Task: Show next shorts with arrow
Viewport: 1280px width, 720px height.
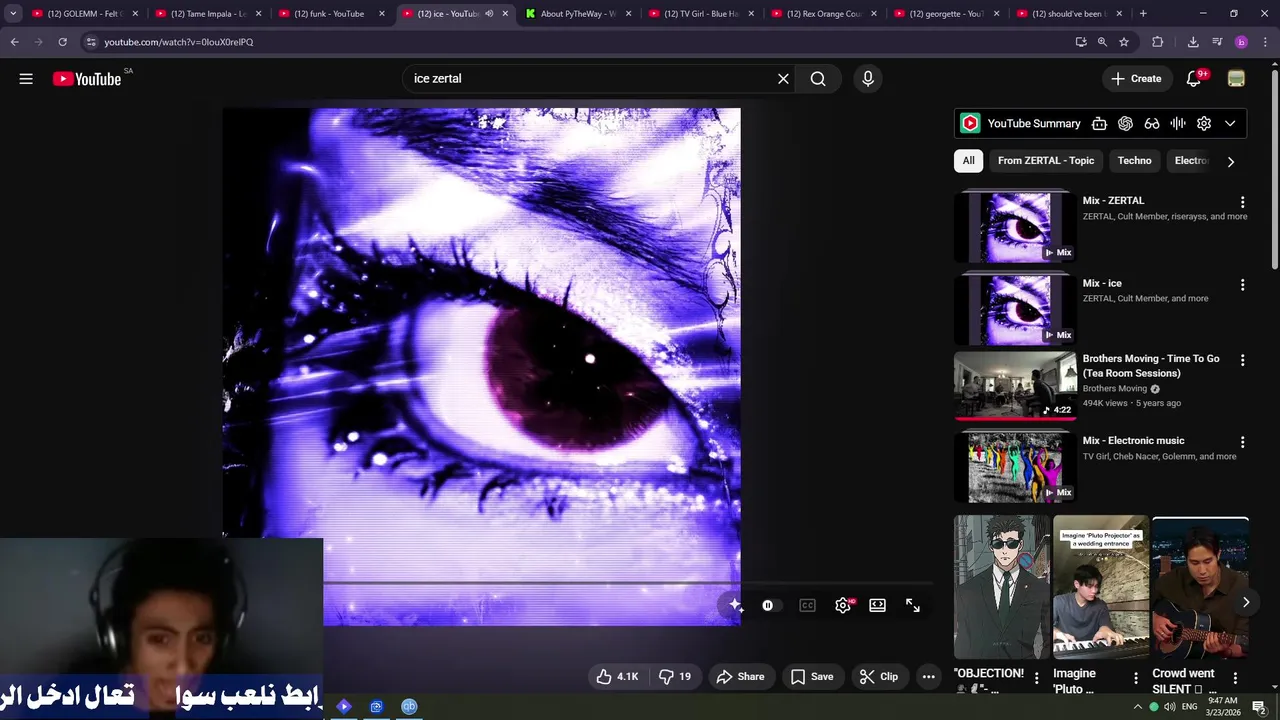Action: click(1245, 602)
